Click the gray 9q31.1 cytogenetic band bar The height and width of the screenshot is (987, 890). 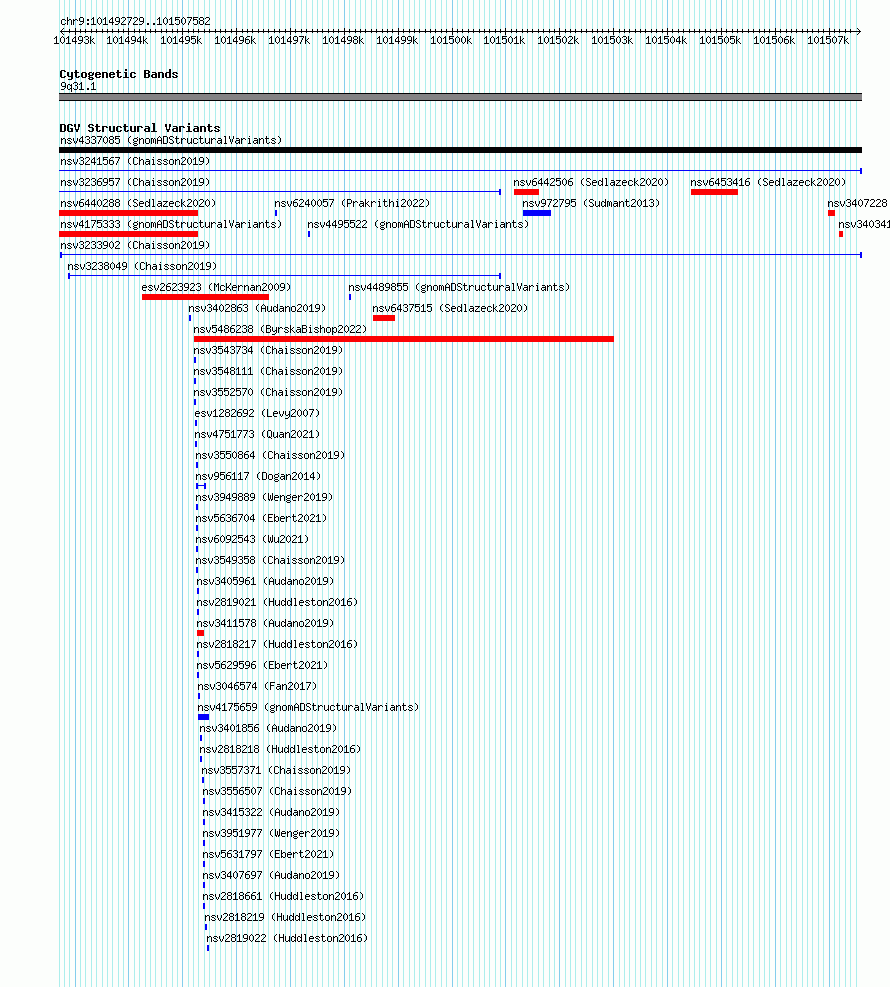(x=460, y=97)
